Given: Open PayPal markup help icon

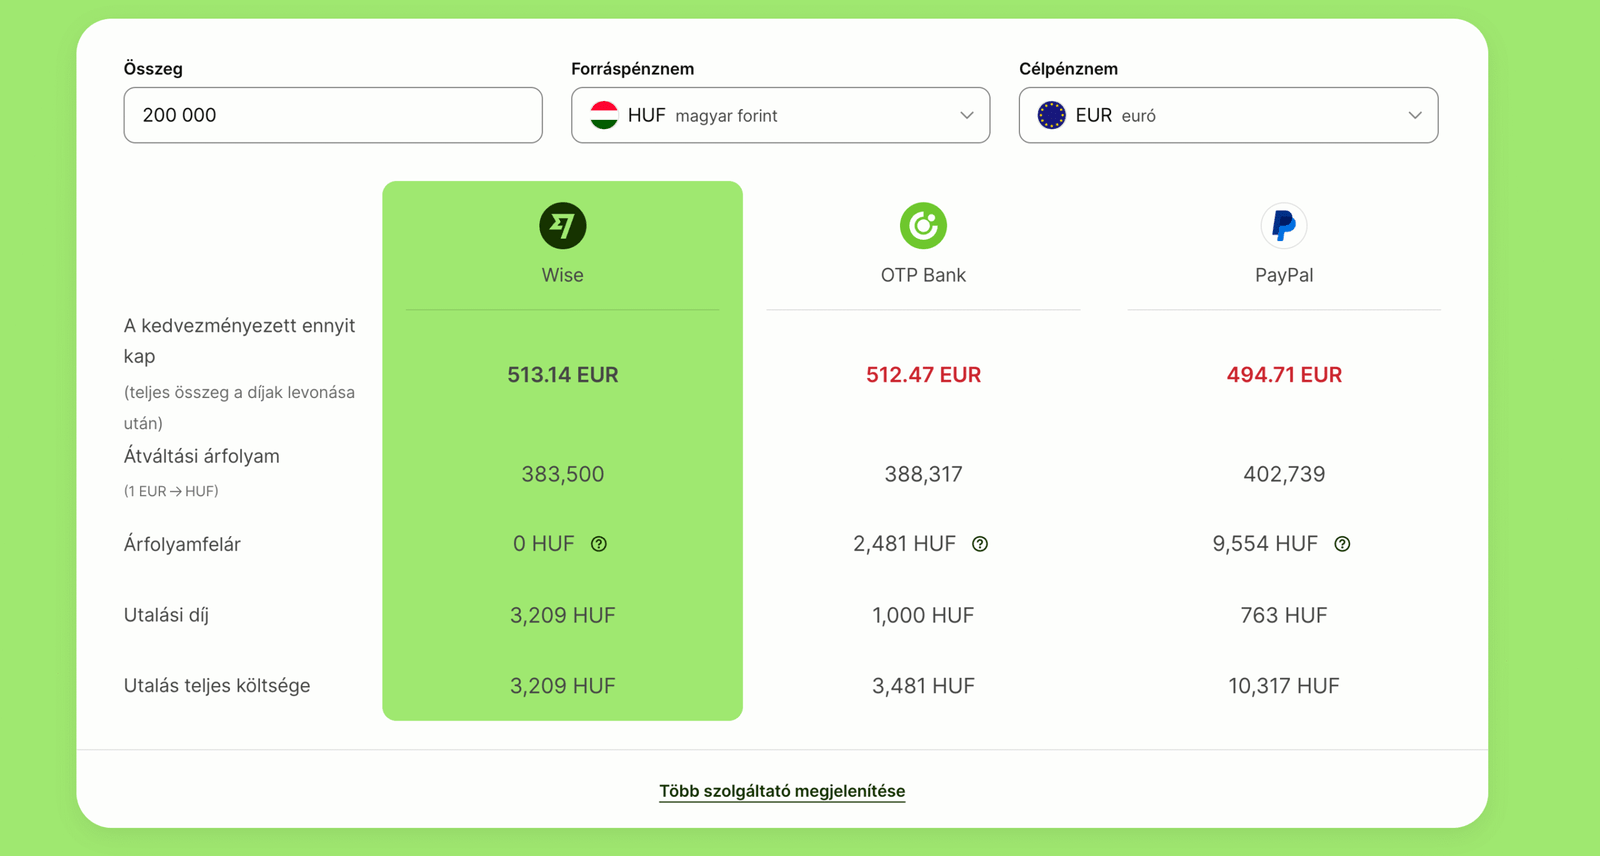Looking at the screenshot, I should point(1342,544).
